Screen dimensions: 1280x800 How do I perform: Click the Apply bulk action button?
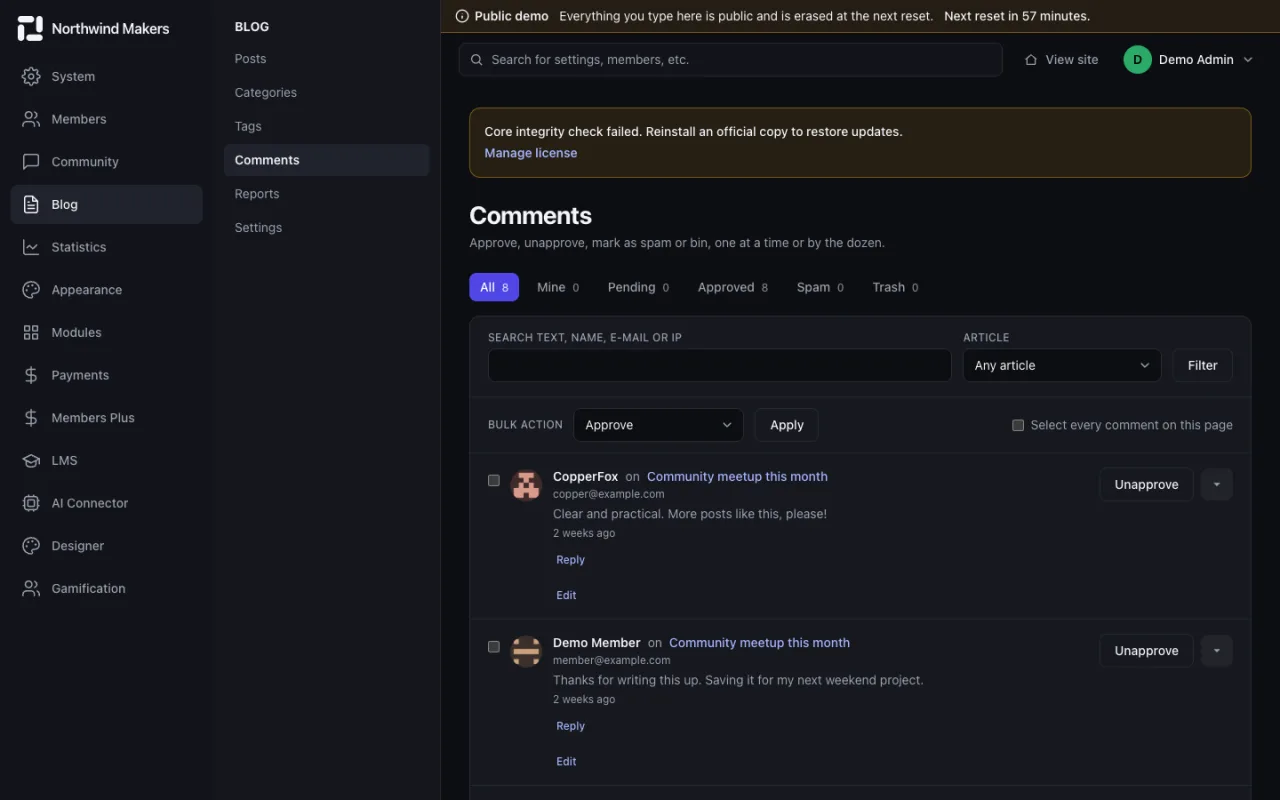pos(787,425)
